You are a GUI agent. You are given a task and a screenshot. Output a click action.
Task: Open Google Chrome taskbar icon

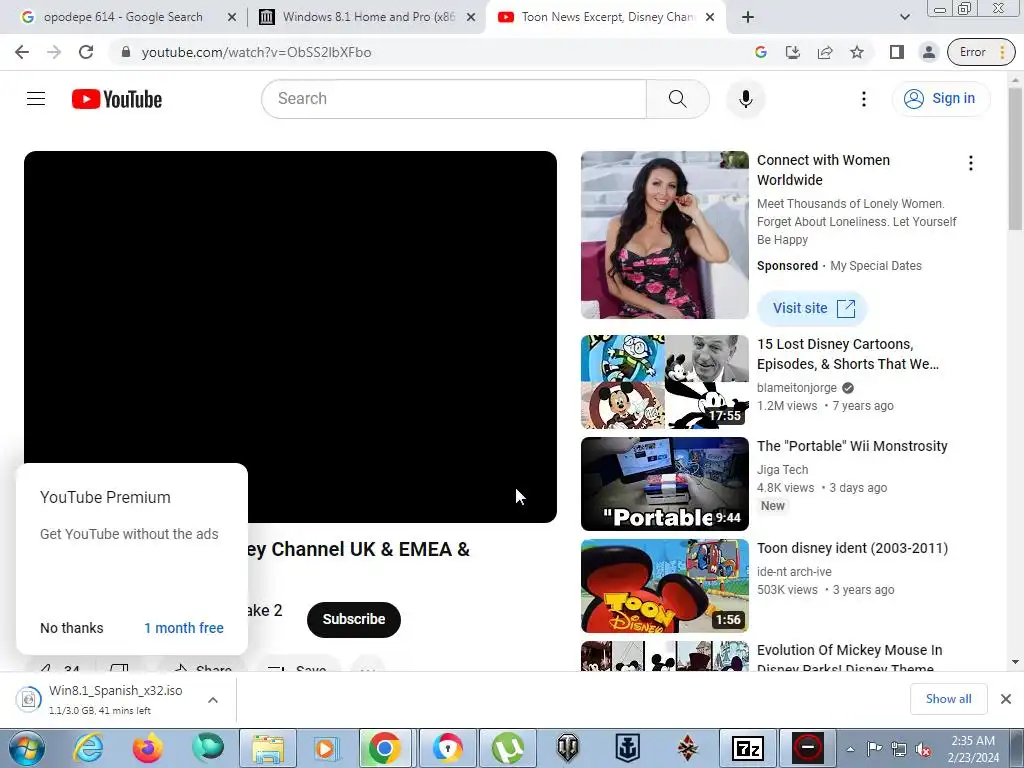coord(384,748)
